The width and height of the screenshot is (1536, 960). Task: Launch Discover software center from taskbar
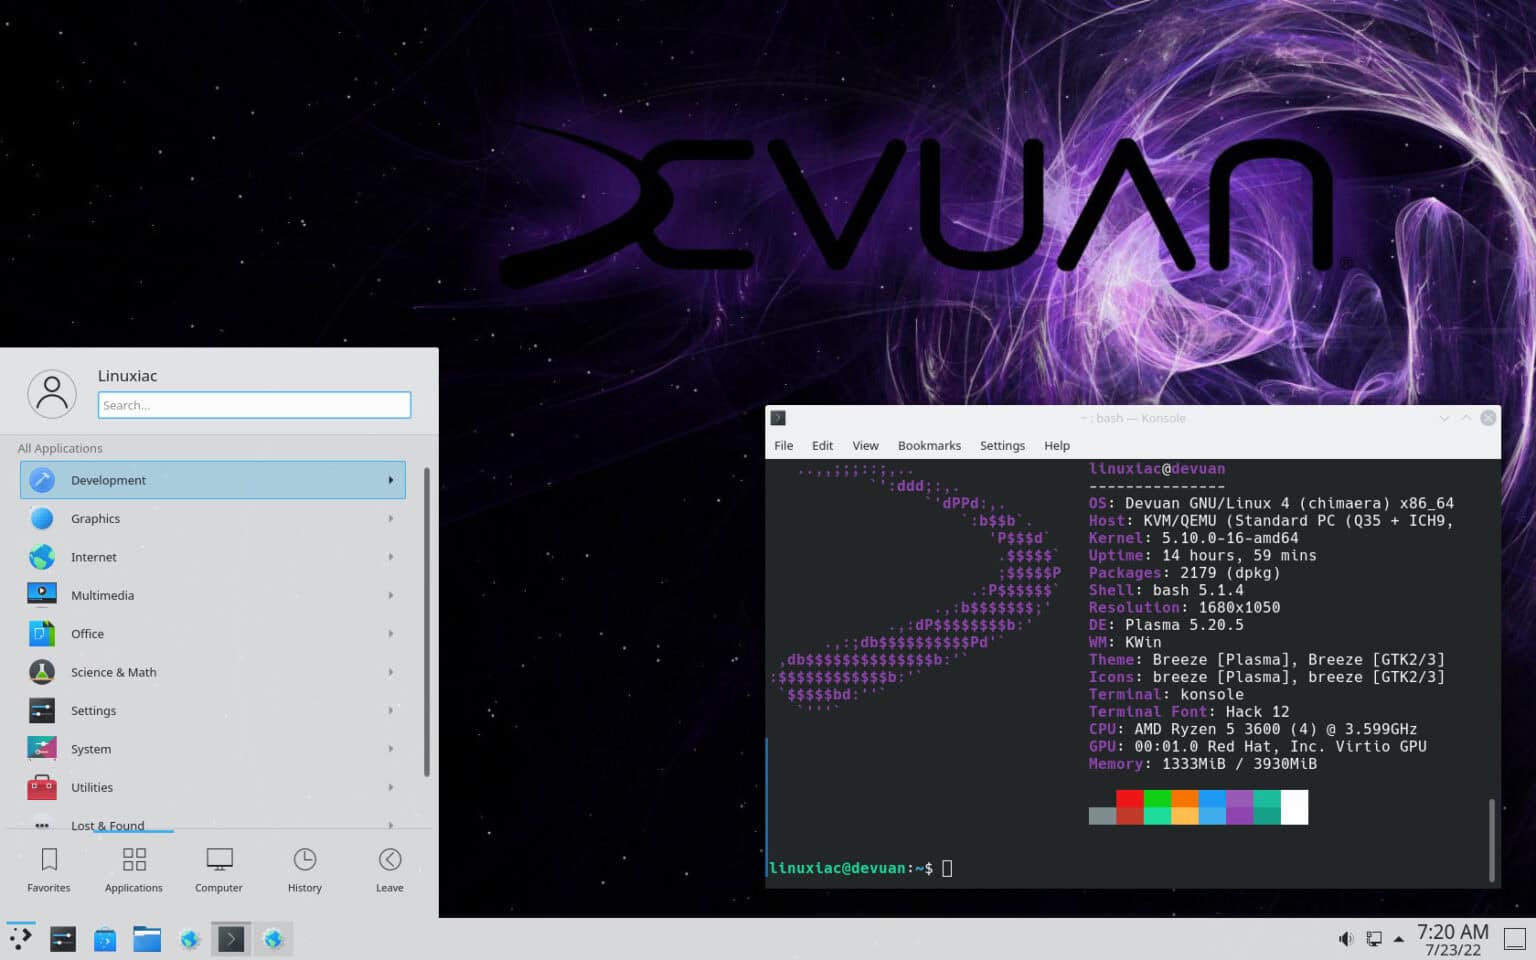104,938
